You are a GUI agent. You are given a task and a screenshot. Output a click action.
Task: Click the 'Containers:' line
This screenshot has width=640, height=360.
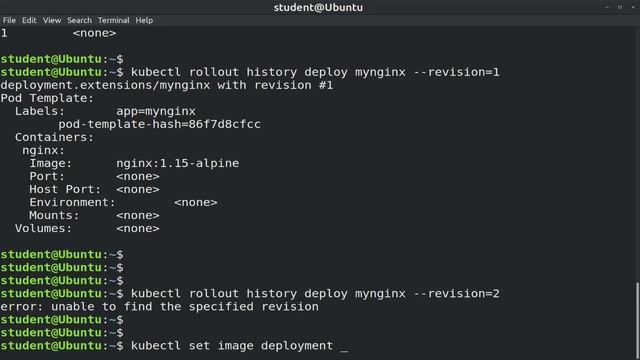[x=54, y=138]
